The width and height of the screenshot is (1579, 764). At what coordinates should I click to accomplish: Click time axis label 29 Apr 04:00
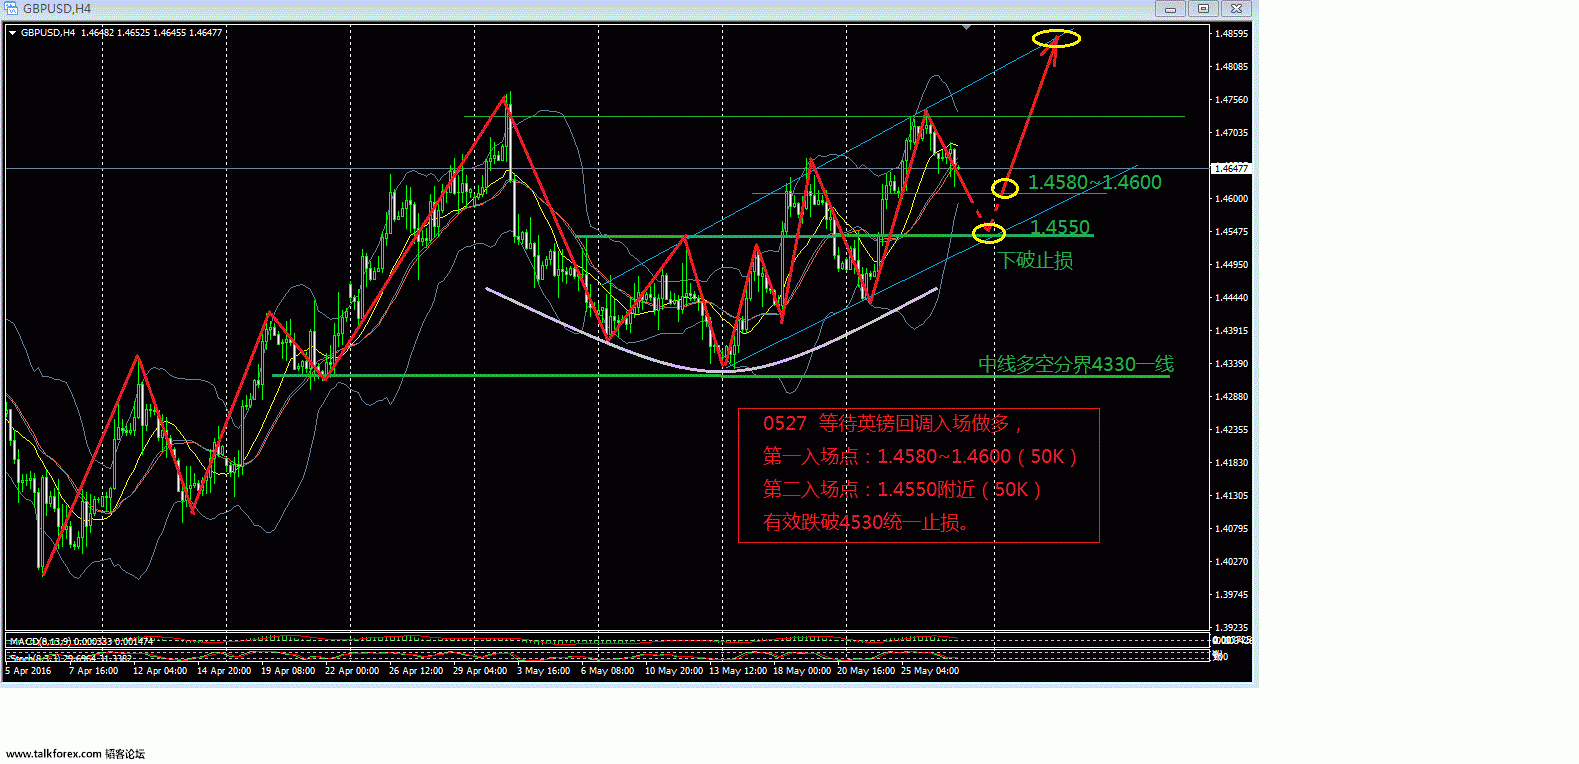pyautogui.click(x=480, y=671)
